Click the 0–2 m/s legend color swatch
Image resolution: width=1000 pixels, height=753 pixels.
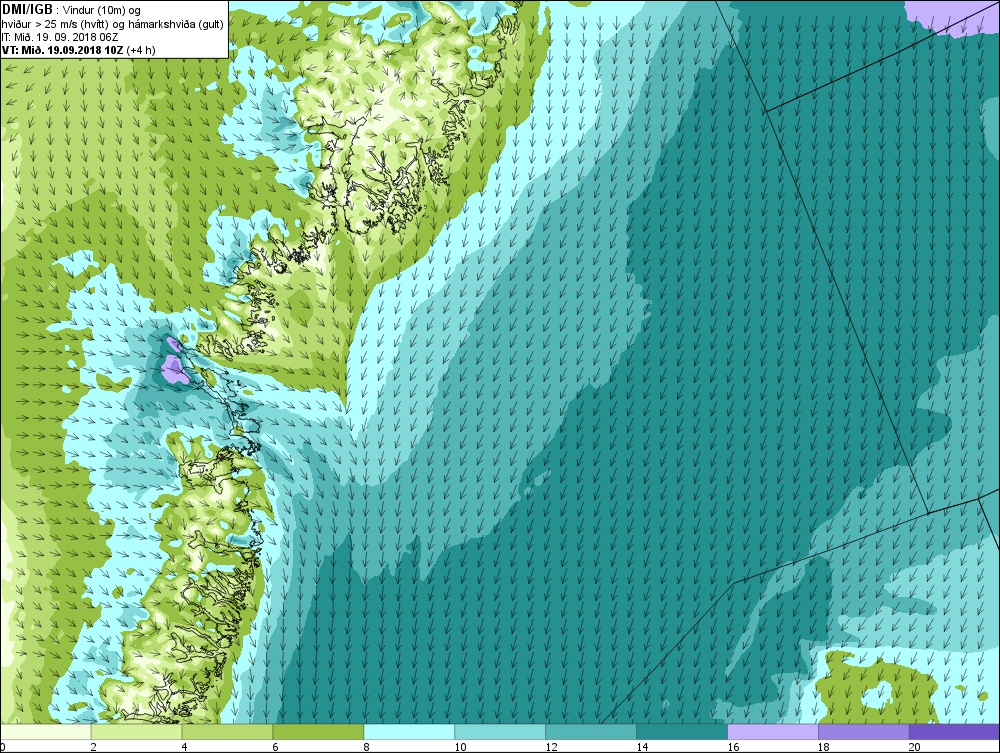click(46, 731)
